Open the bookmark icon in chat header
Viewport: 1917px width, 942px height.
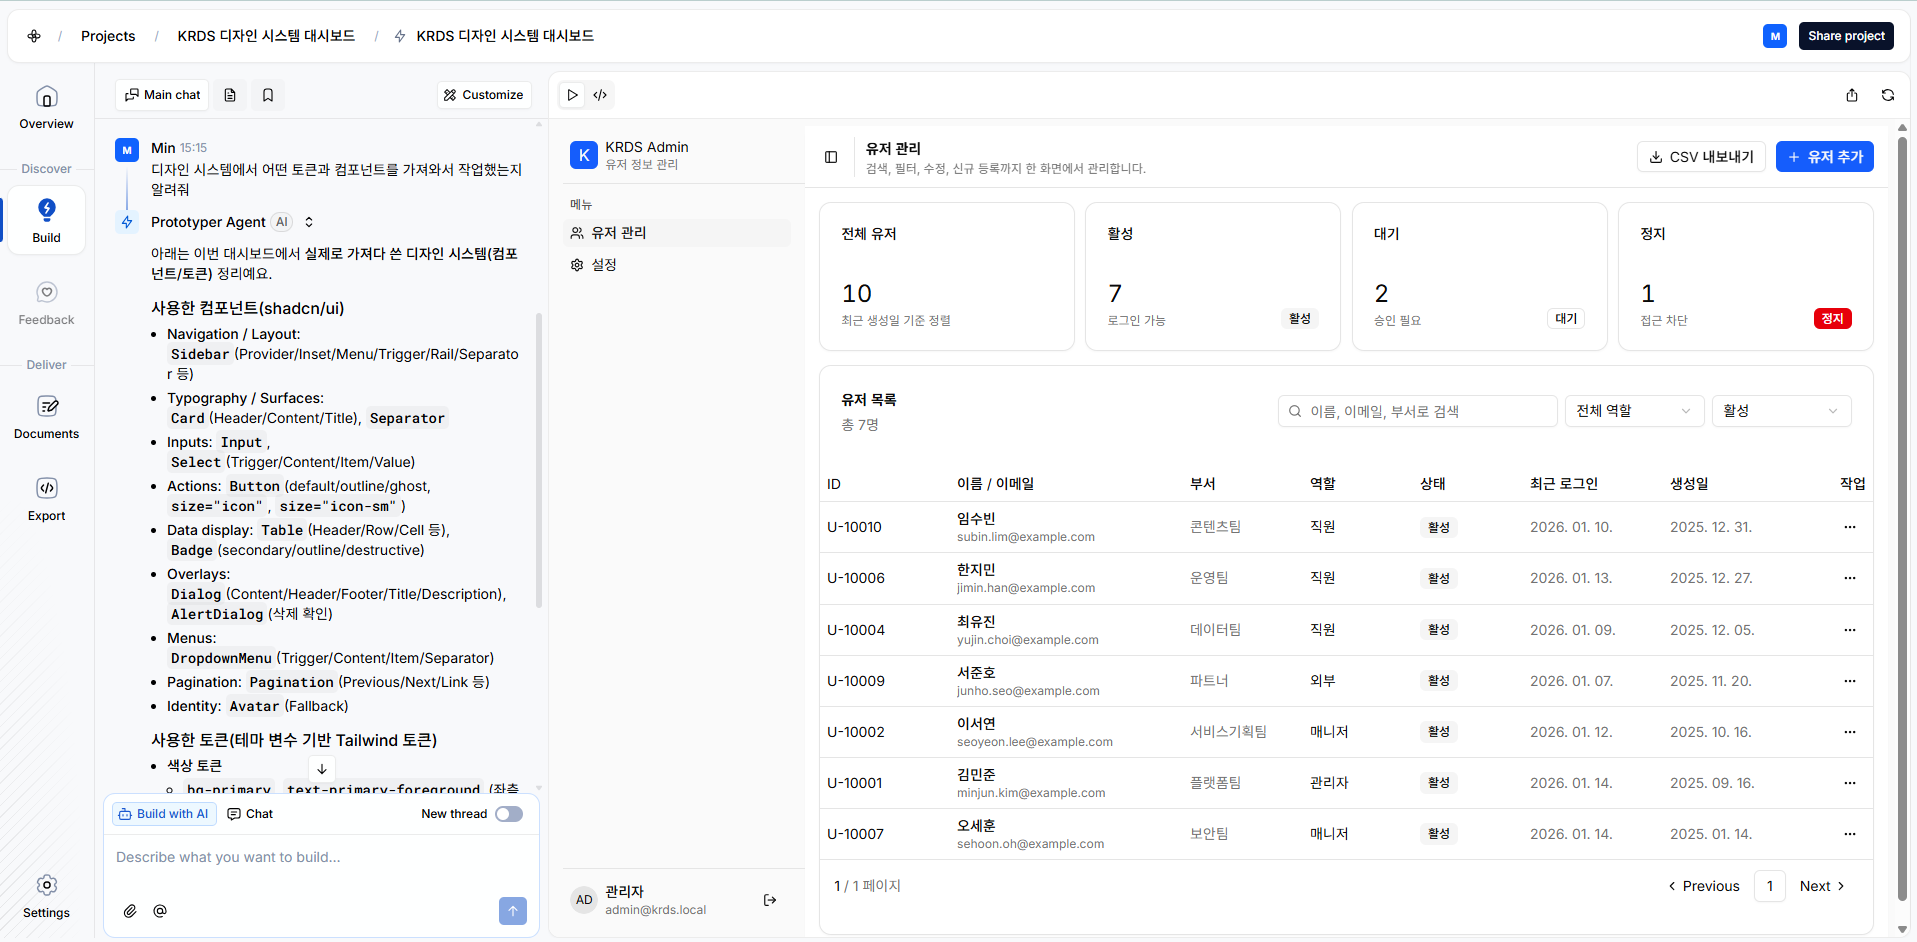[x=268, y=95]
